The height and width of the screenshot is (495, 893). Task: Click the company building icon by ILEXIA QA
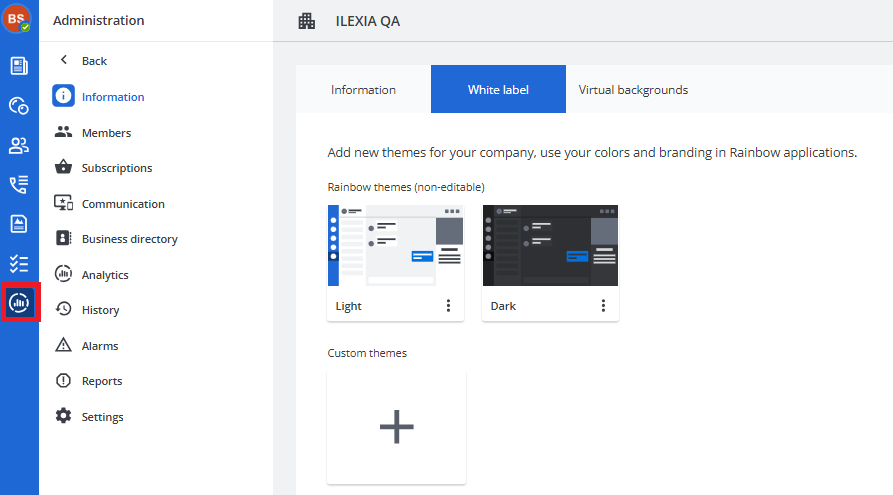[x=306, y=22]
